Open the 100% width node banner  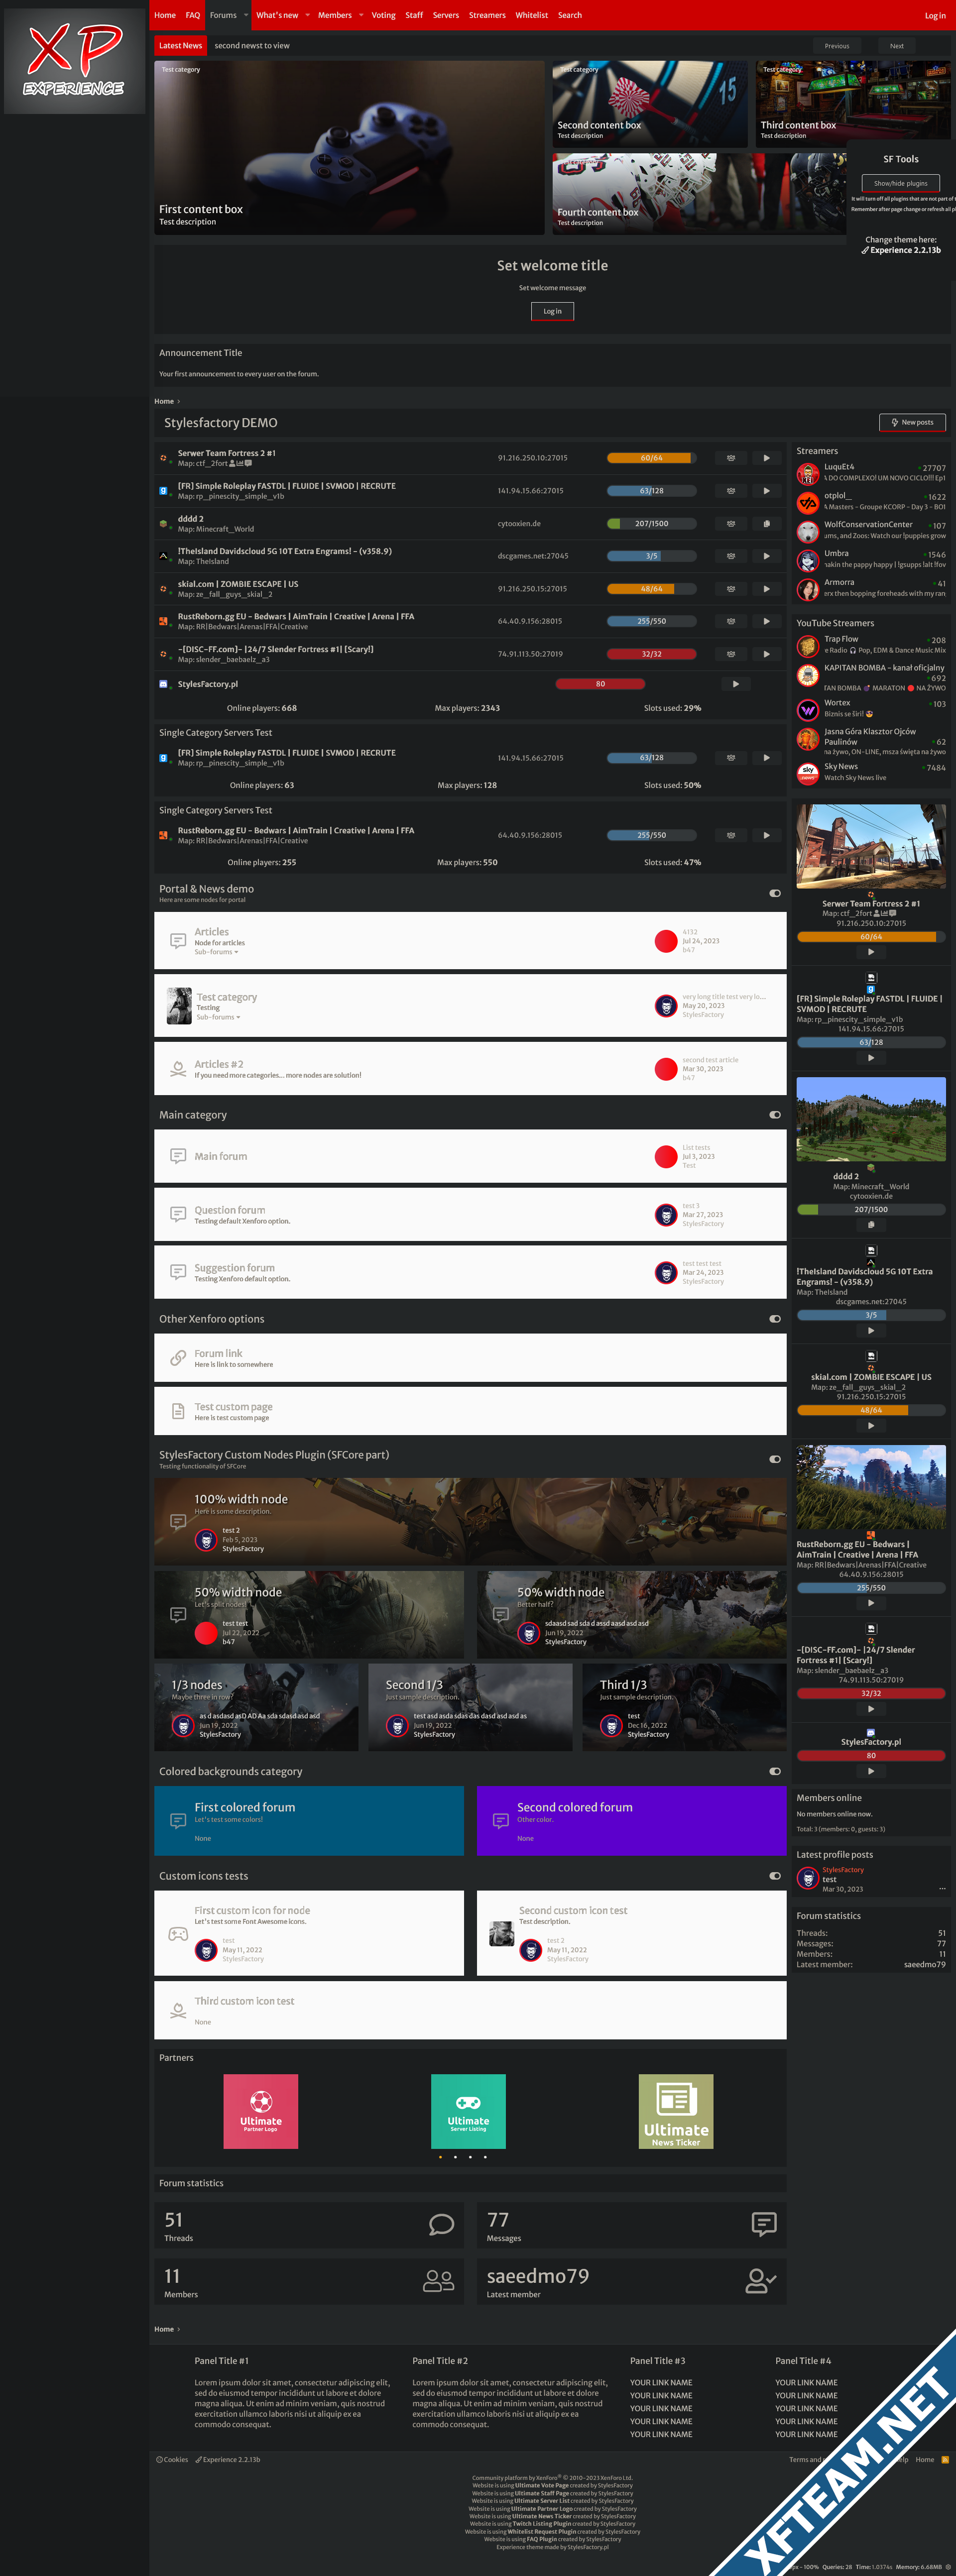pyautogui.click(x=470, y=1522)
